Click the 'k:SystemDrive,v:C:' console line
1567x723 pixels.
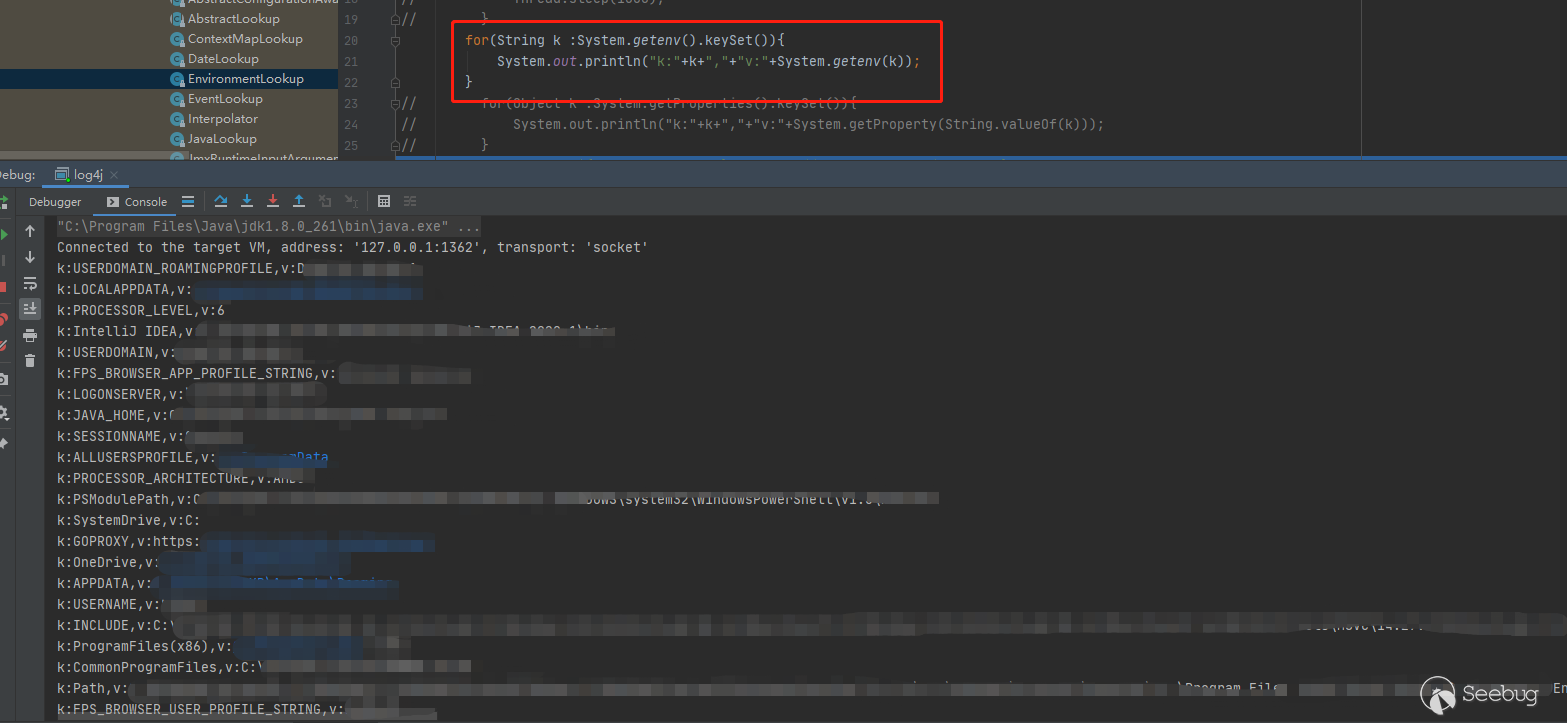point(129,520)
